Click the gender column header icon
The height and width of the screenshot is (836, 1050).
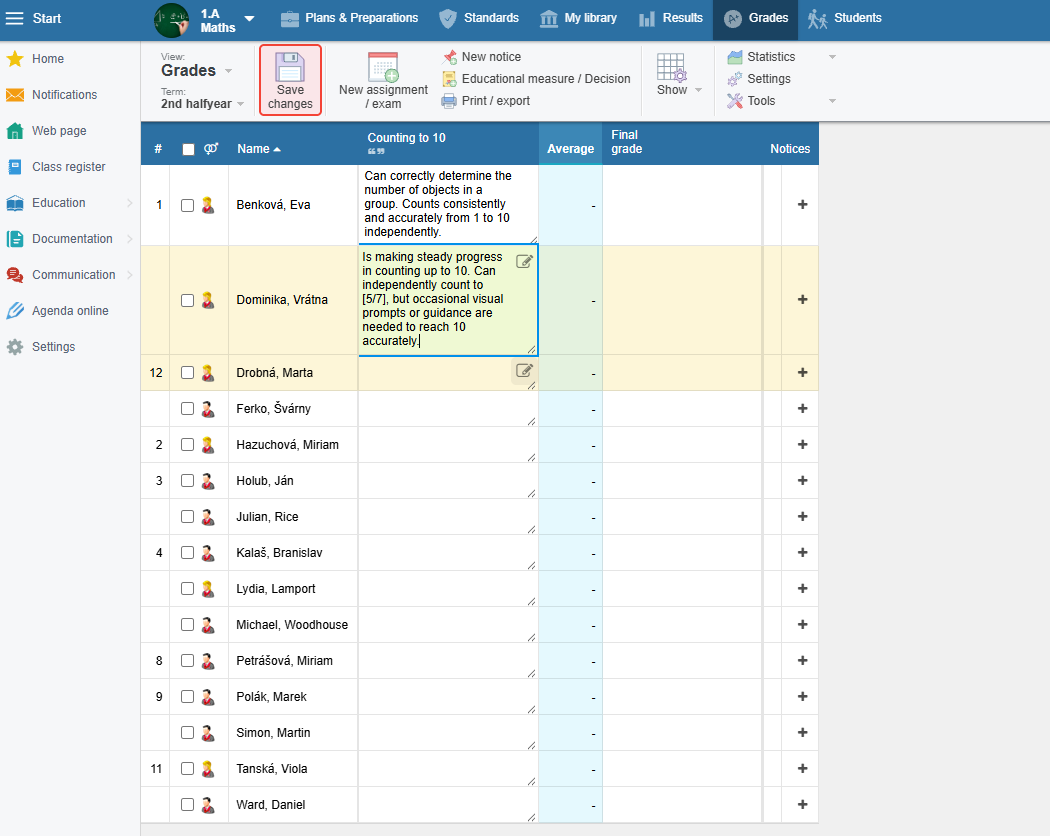click(x=211, y=149)
